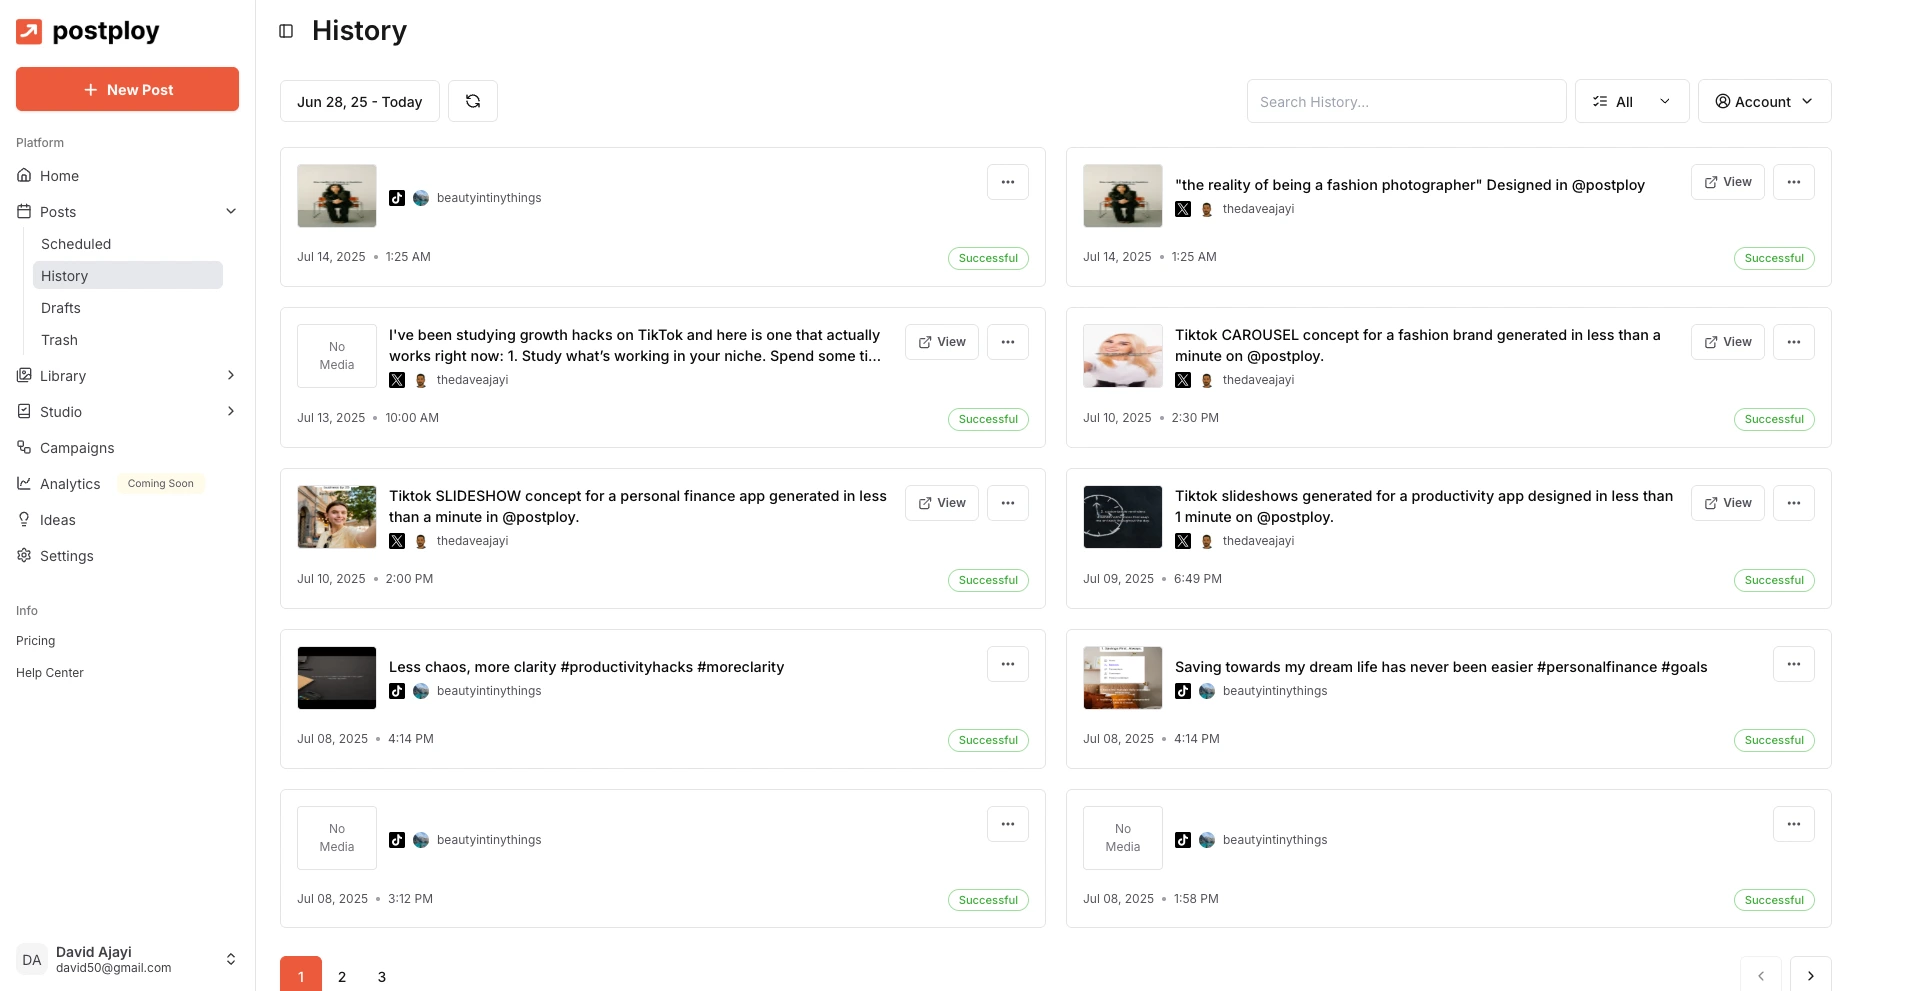Go to history page 2
The image size is (1920, 991).
(341, 976)
